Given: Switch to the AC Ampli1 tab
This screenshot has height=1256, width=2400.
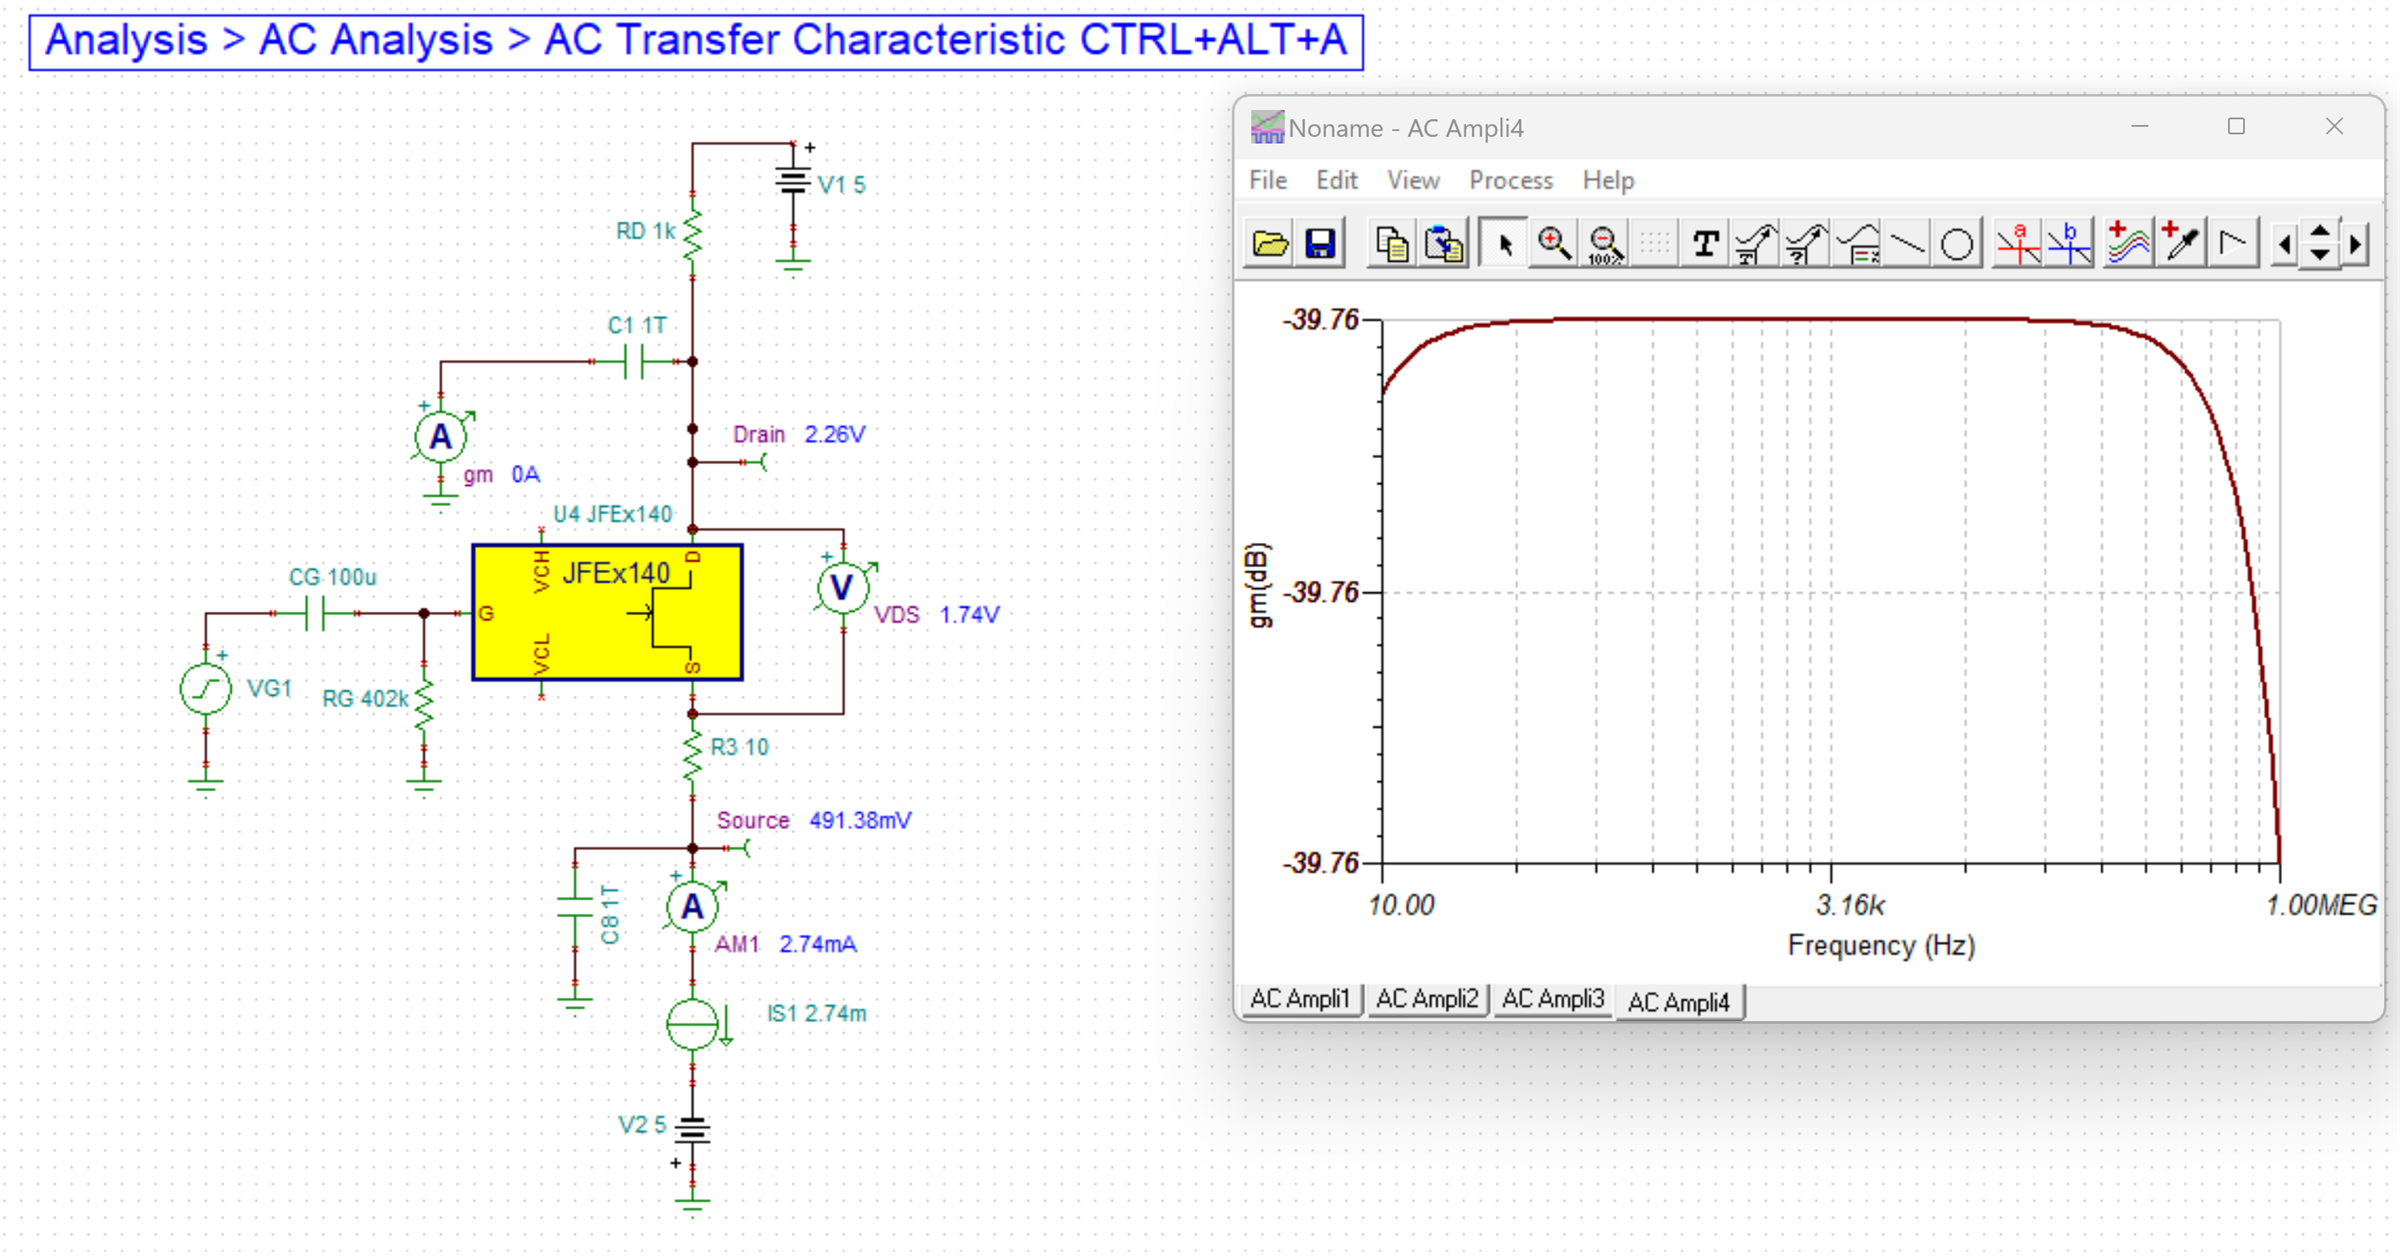Looking at the screenshot, I should (1300, 999).
